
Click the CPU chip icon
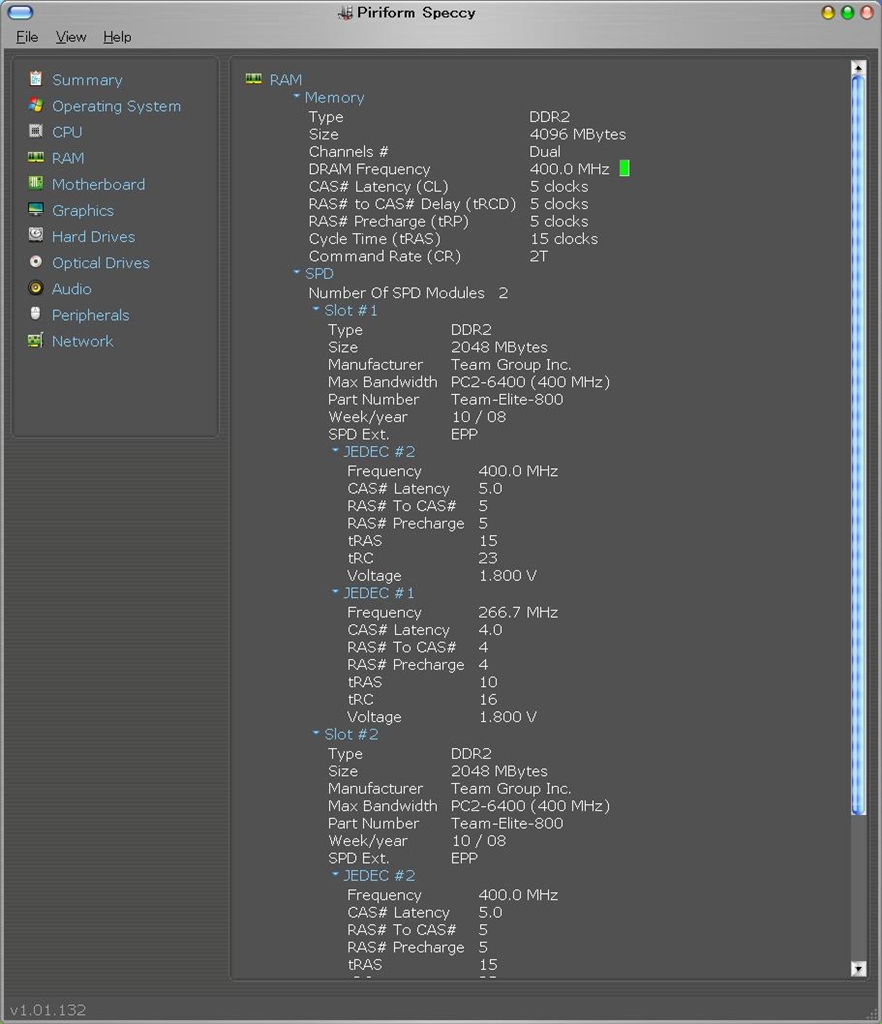coord(36,131)
